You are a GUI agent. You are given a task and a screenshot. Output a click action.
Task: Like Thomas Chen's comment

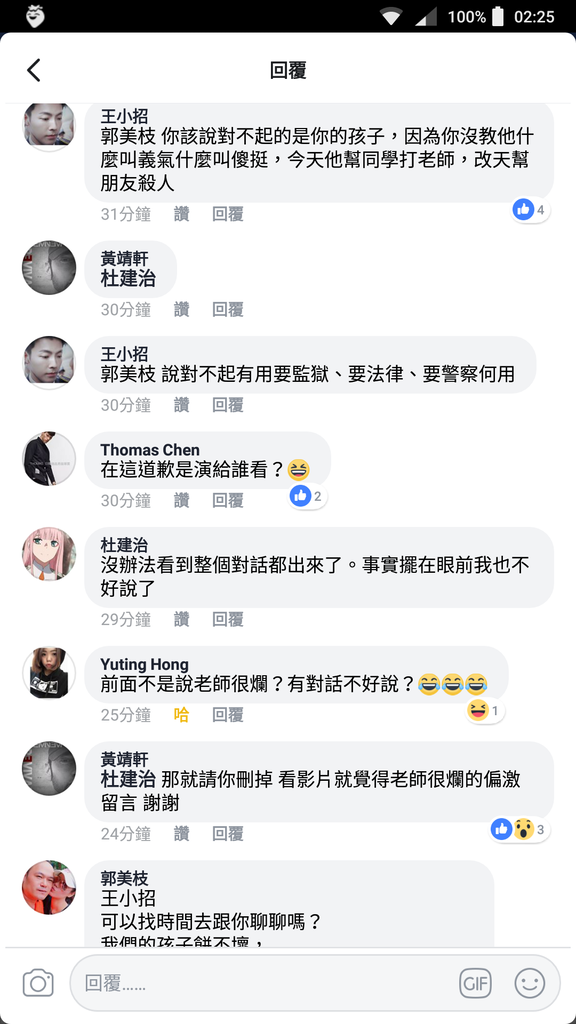point(182,501)
